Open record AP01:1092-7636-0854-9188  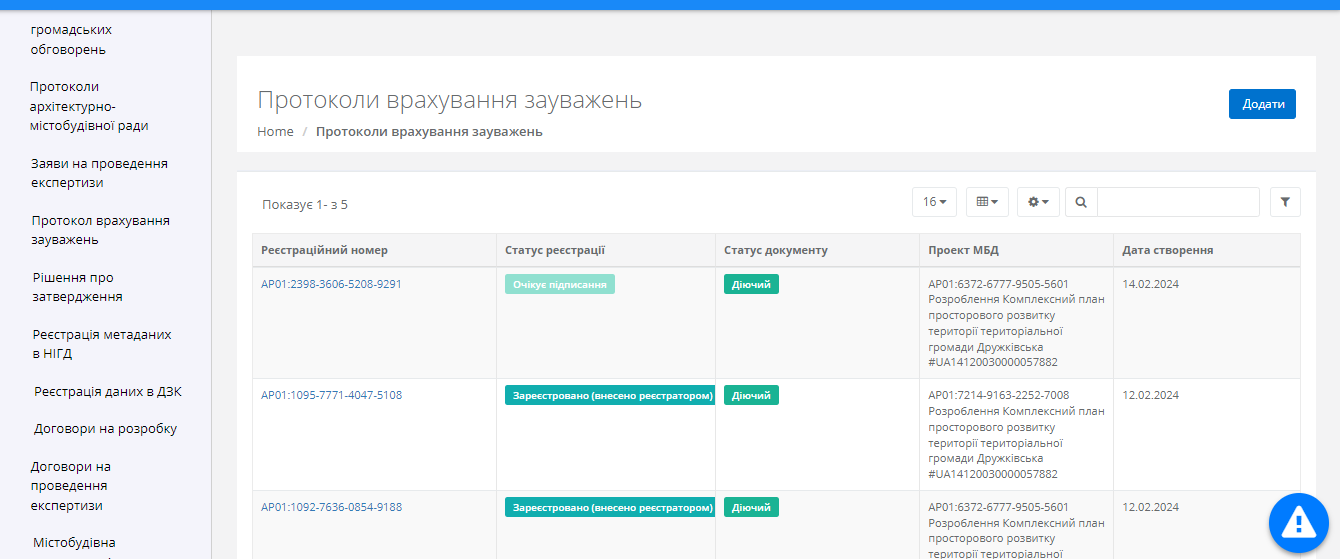(x=331, y=507)
